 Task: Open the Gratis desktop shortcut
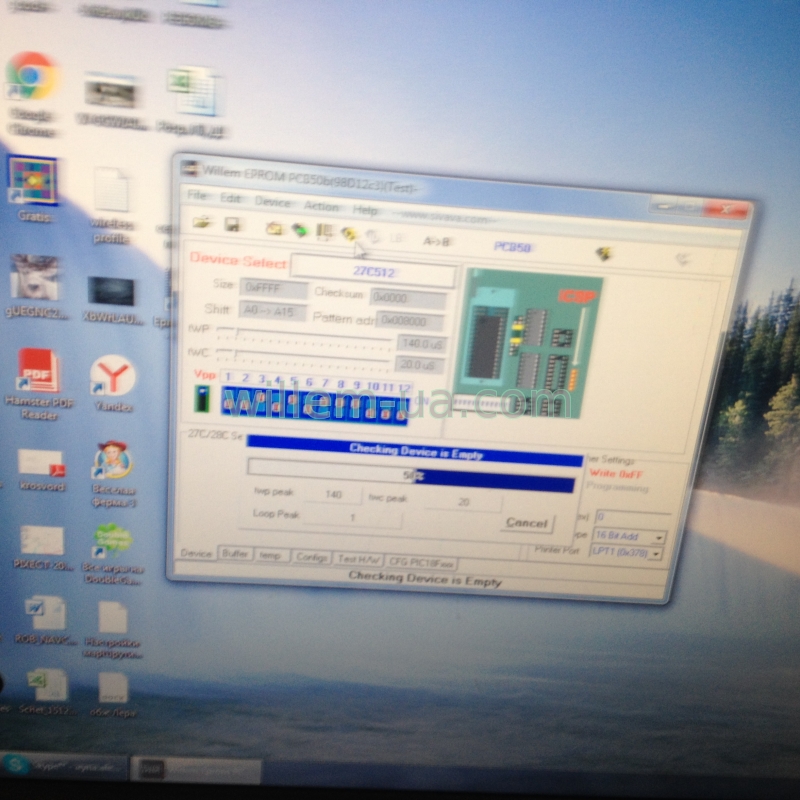[33, 189]
